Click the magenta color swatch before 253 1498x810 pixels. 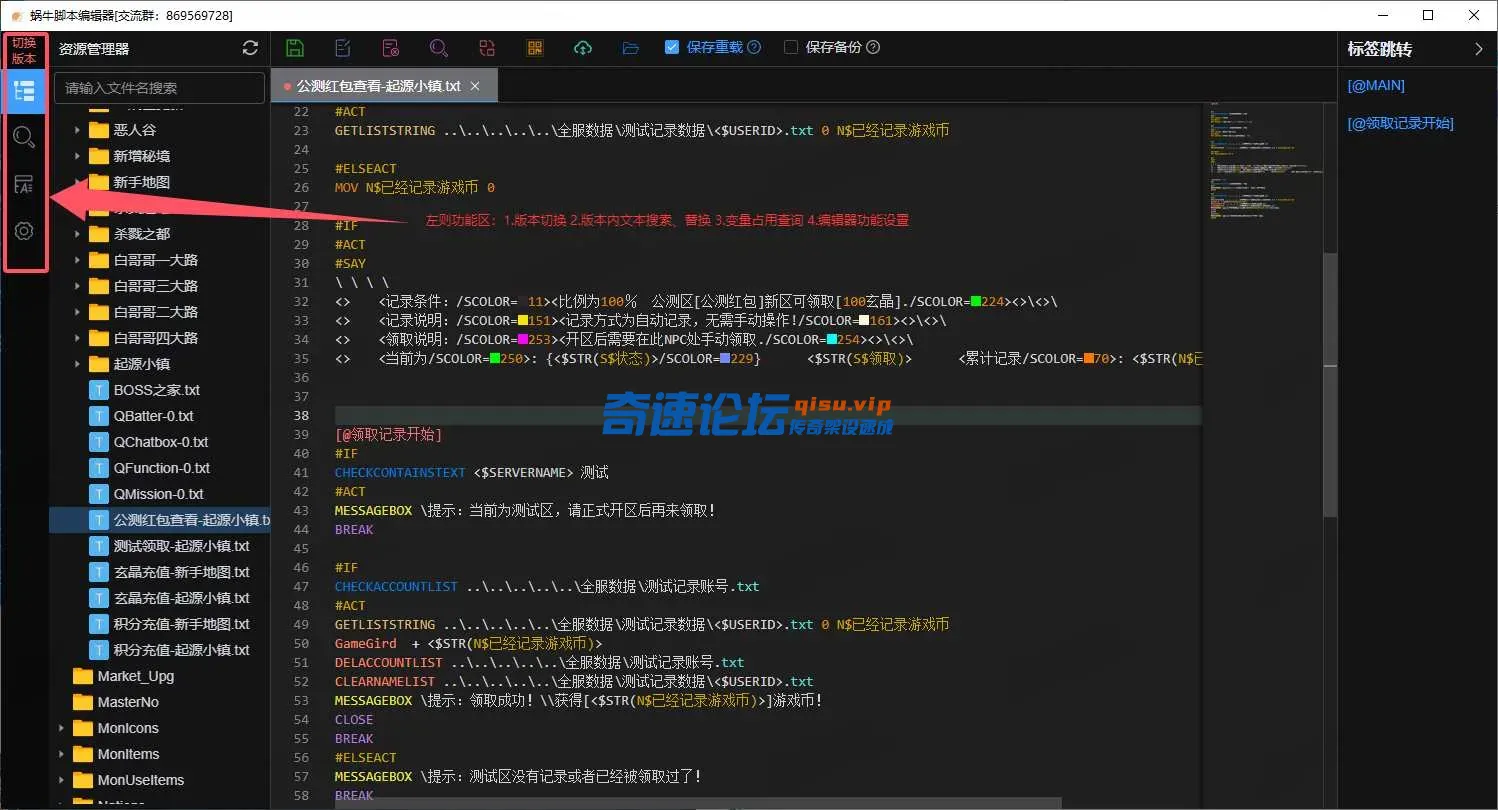click(523, 339)
